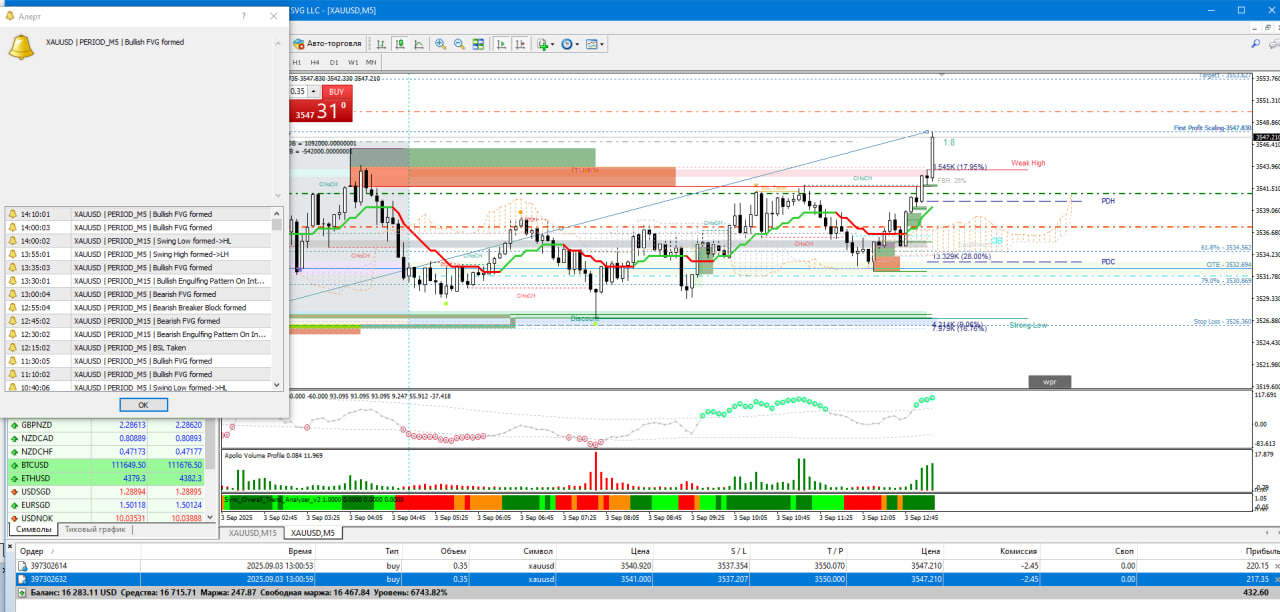Click the red BUY one-click button
This screenshot has height=612, width=1280.
tap(336, 91)
